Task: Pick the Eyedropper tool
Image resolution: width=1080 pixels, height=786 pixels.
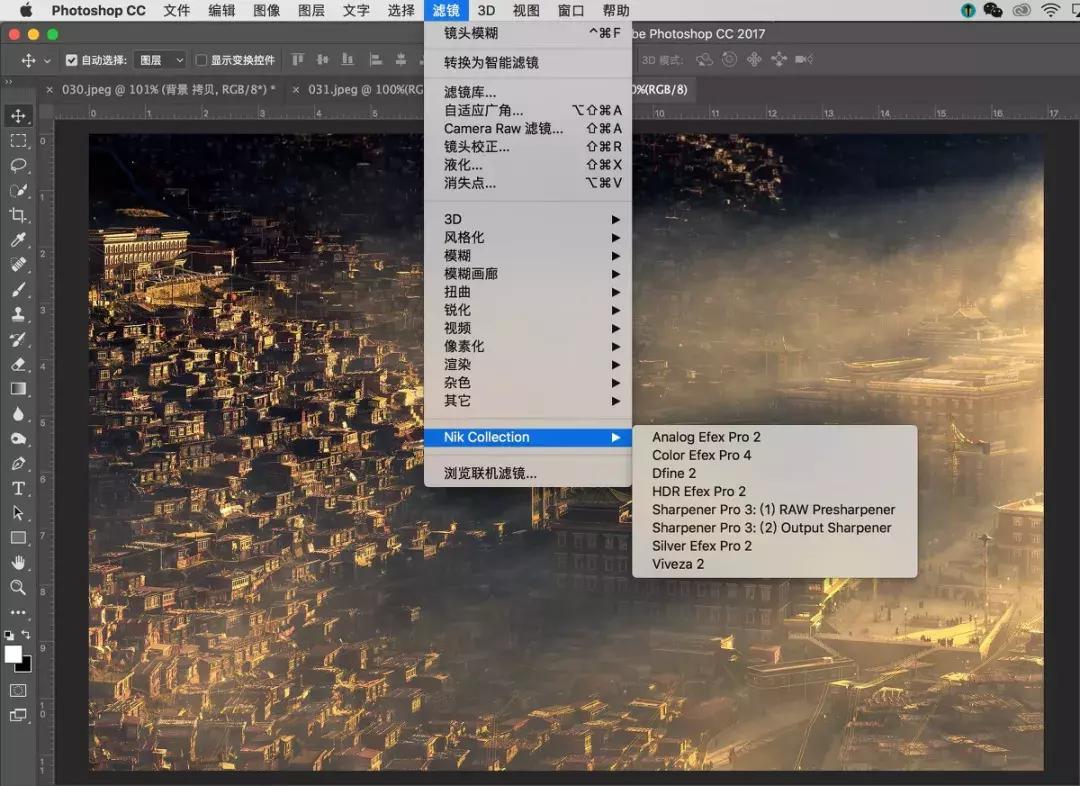Action: pyautogui.click(x=18, y=240)
